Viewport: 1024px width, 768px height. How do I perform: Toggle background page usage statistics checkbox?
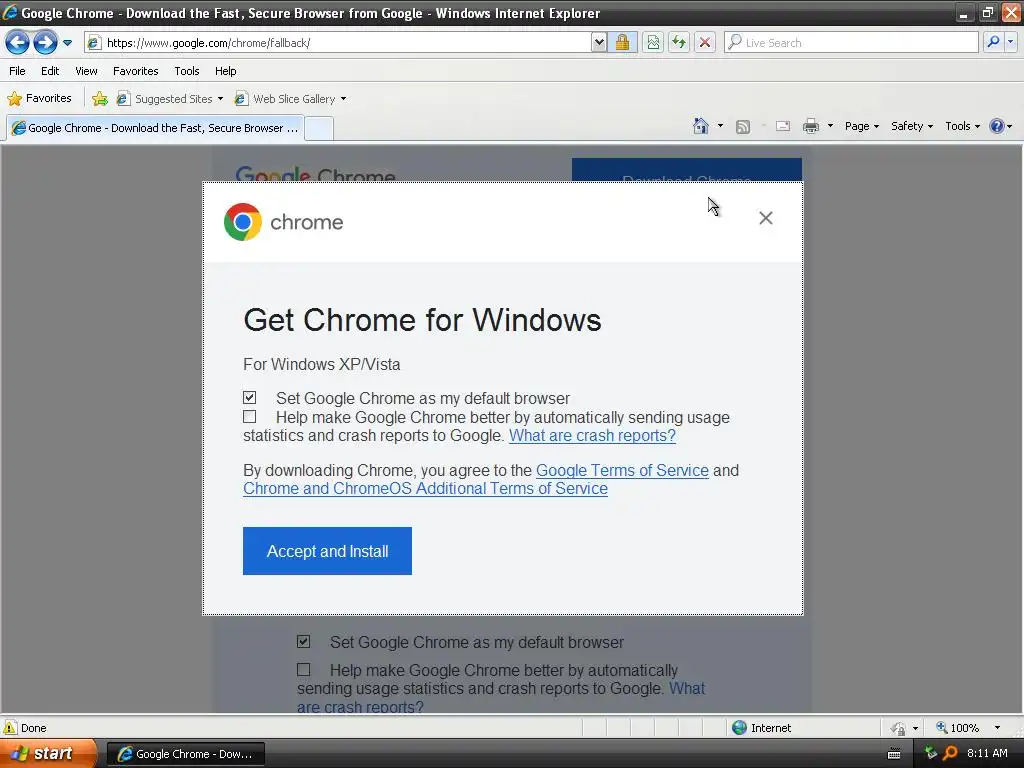pyautogui.click(x=304, y=669)
